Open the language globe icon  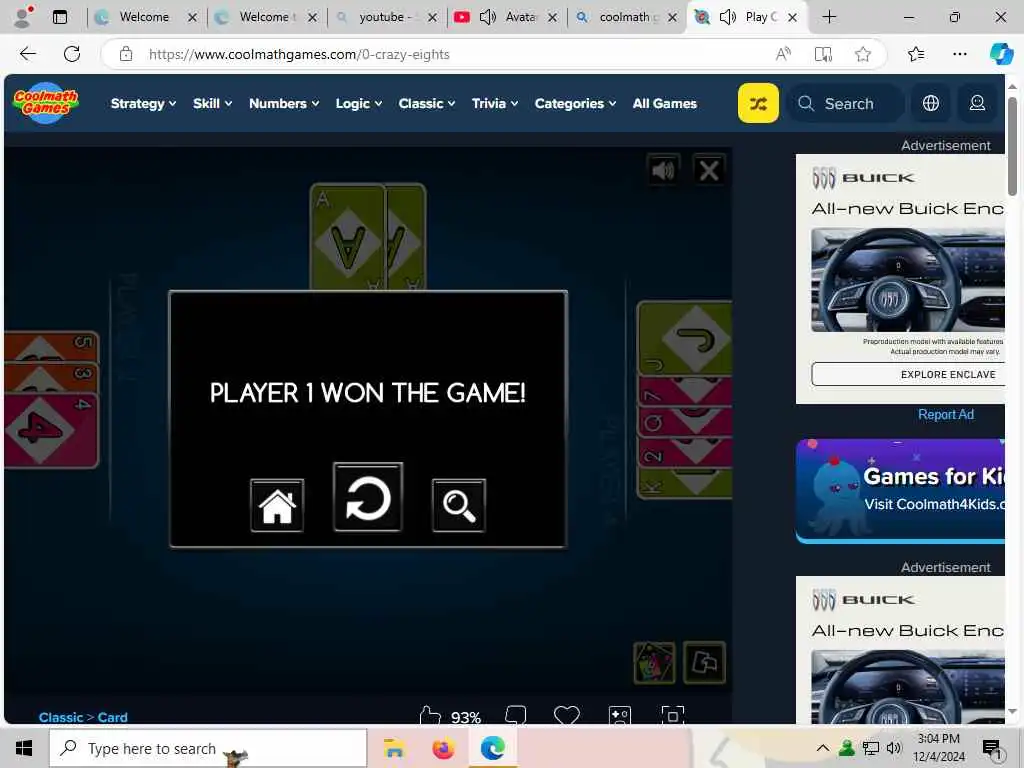(931, 103)
